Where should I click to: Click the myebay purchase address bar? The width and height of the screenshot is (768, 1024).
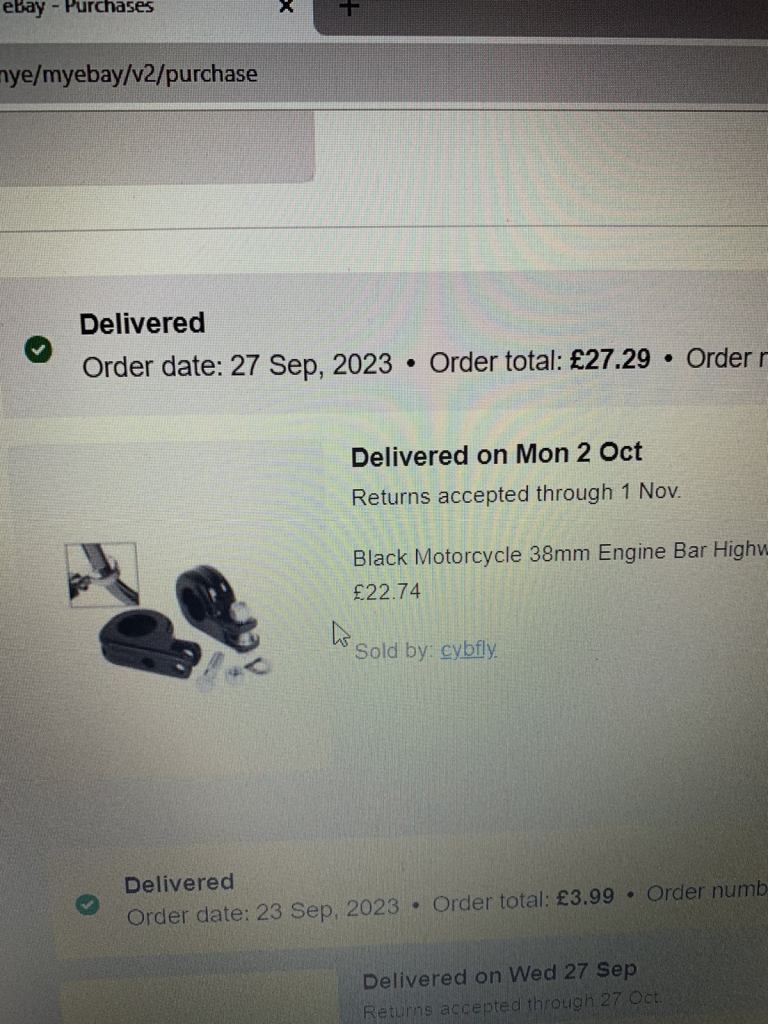tap(384, 74)
